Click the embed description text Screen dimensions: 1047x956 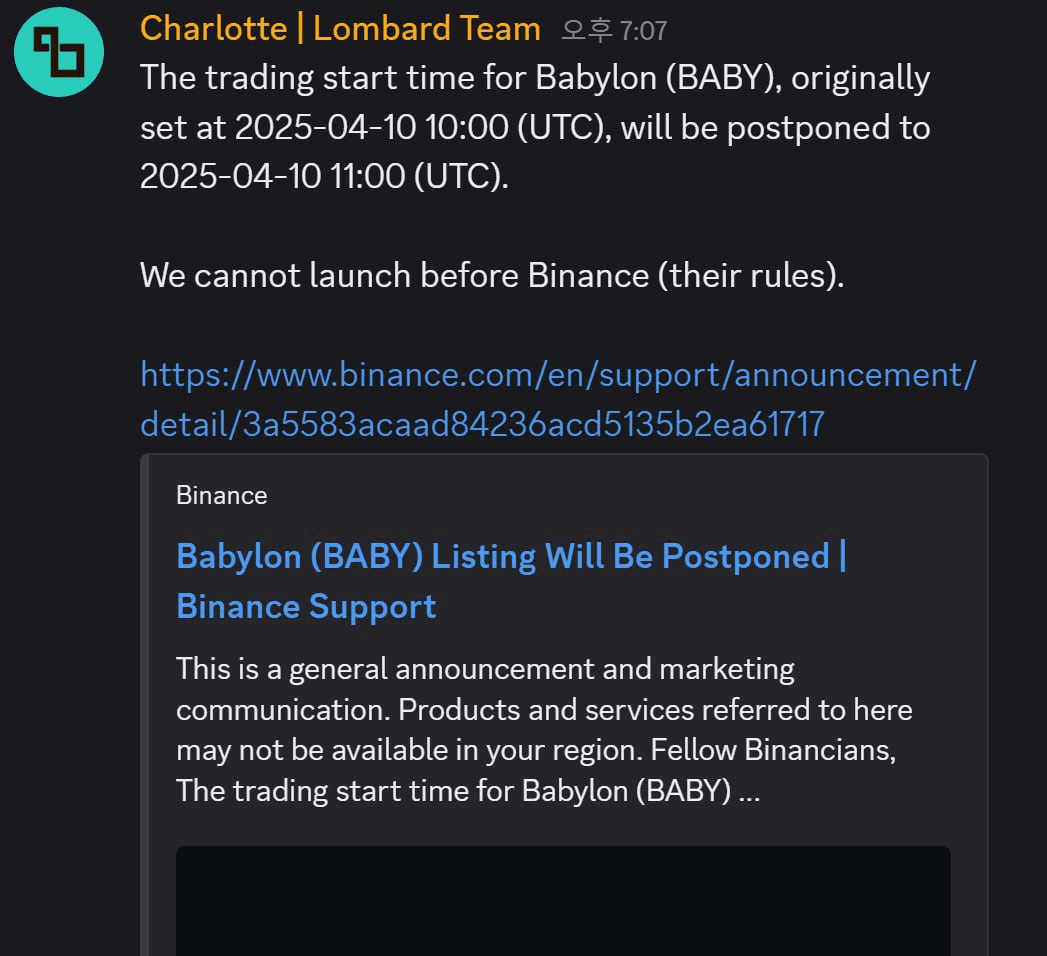click(x=544, y=729)
